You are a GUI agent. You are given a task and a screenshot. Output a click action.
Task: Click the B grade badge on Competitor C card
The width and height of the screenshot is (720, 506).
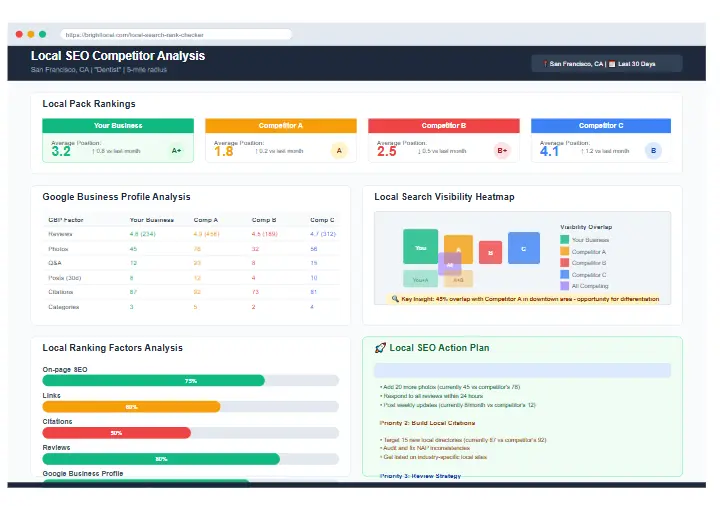tap(653, 151)
